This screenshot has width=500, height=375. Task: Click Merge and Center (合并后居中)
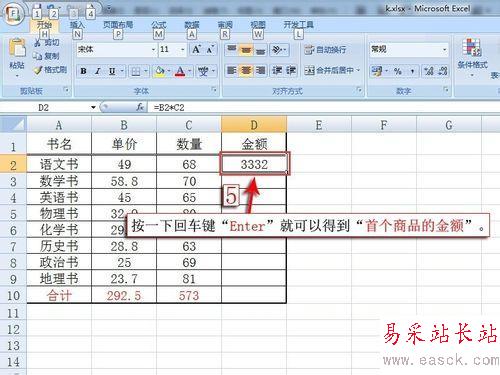(x=329, y=70)
